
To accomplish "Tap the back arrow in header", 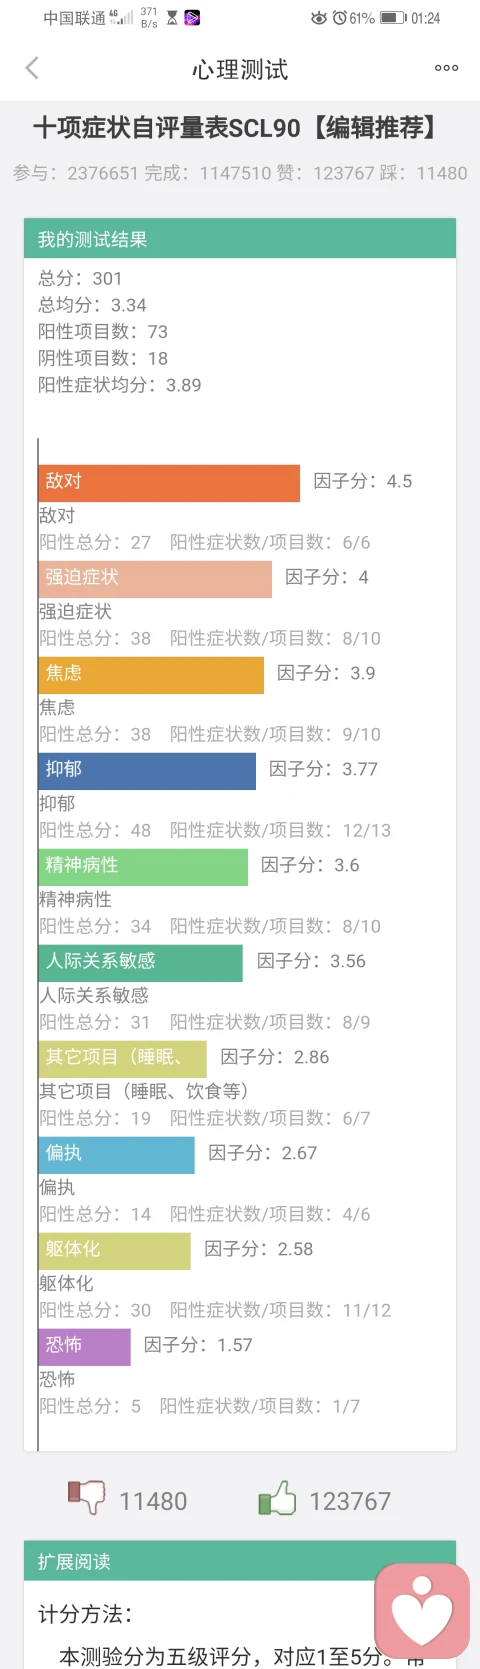I will [32, 68].
